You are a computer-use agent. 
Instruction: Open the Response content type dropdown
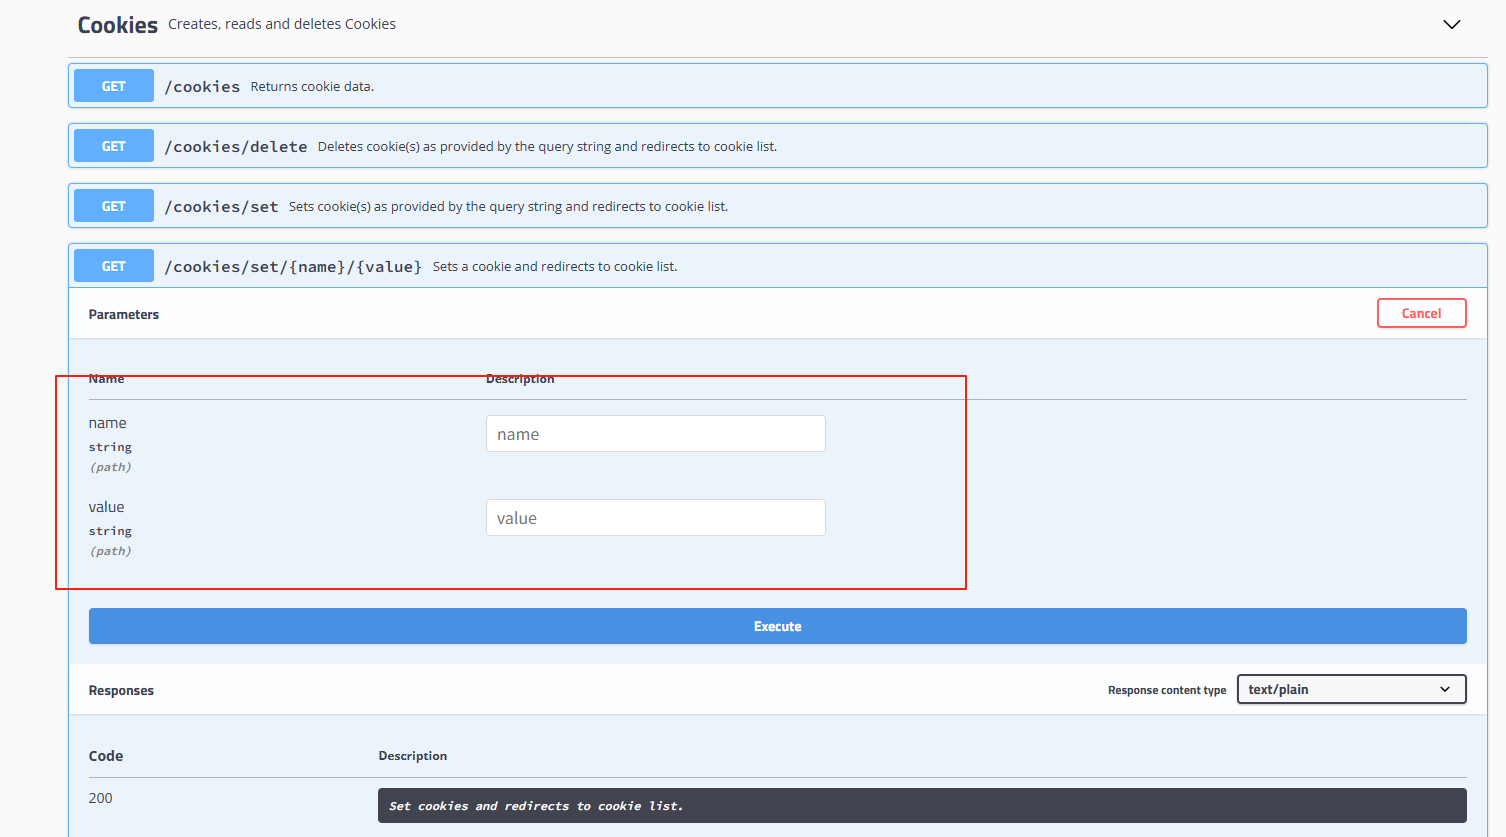(x=1351, y=689)
